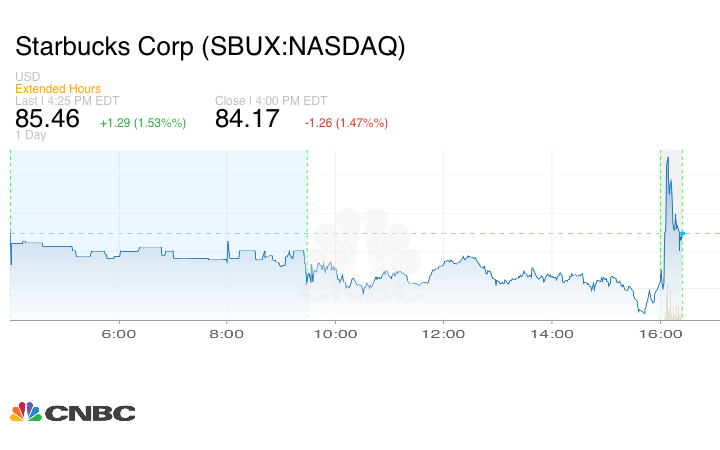Click the USD currency label
The image size is (720, 450).
27,77
